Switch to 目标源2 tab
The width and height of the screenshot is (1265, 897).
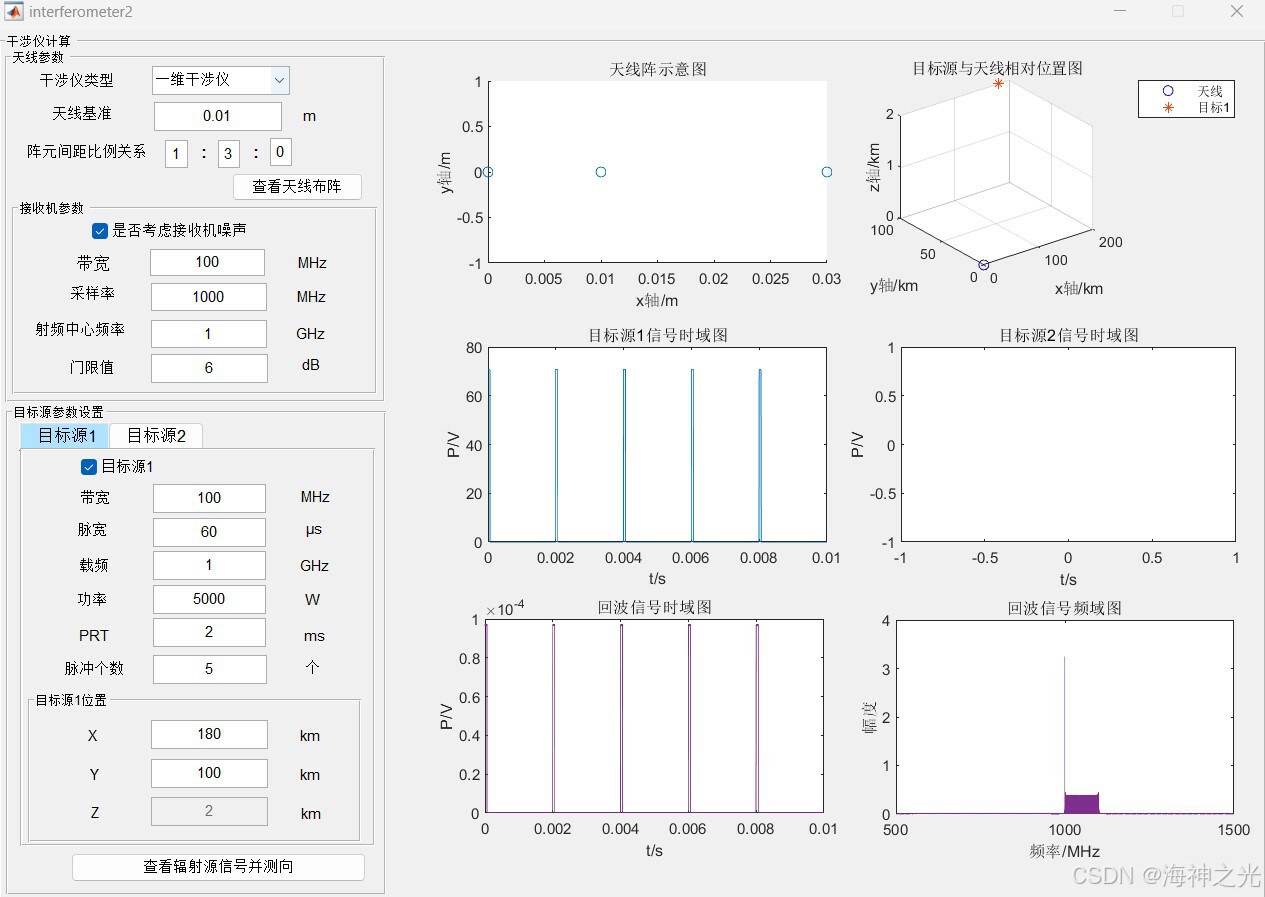(156, 435)
